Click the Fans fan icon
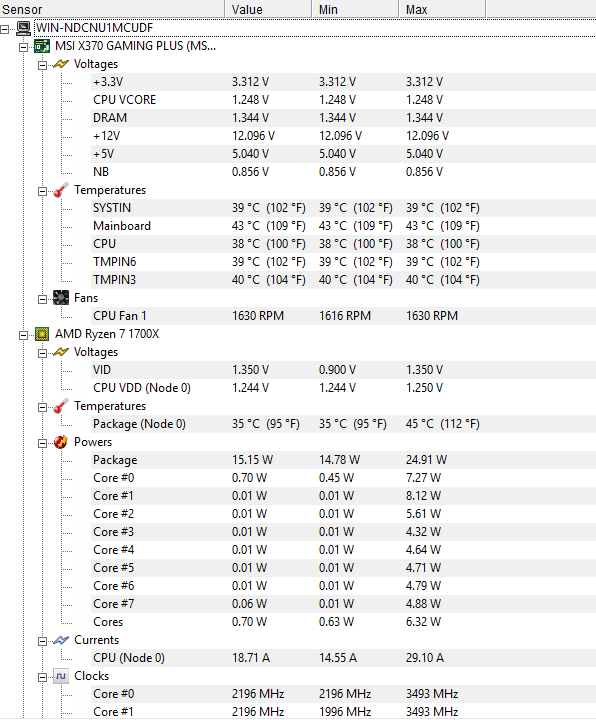The height and width of the screenshot is (720, 596). pos(61,298)
